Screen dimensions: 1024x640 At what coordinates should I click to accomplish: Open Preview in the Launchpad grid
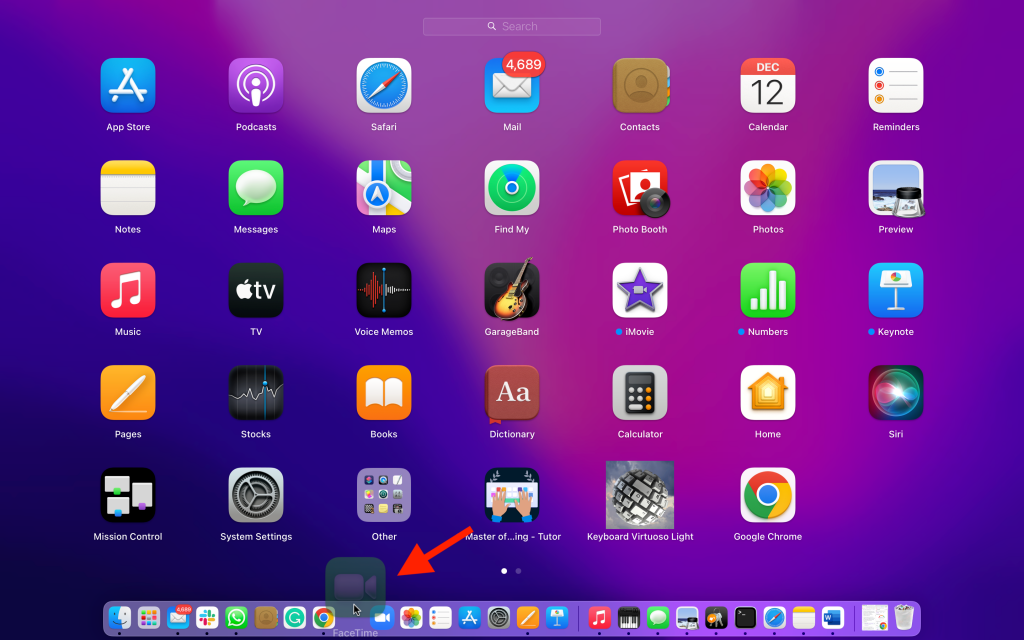pyautogui.click(x=896, y=188)
